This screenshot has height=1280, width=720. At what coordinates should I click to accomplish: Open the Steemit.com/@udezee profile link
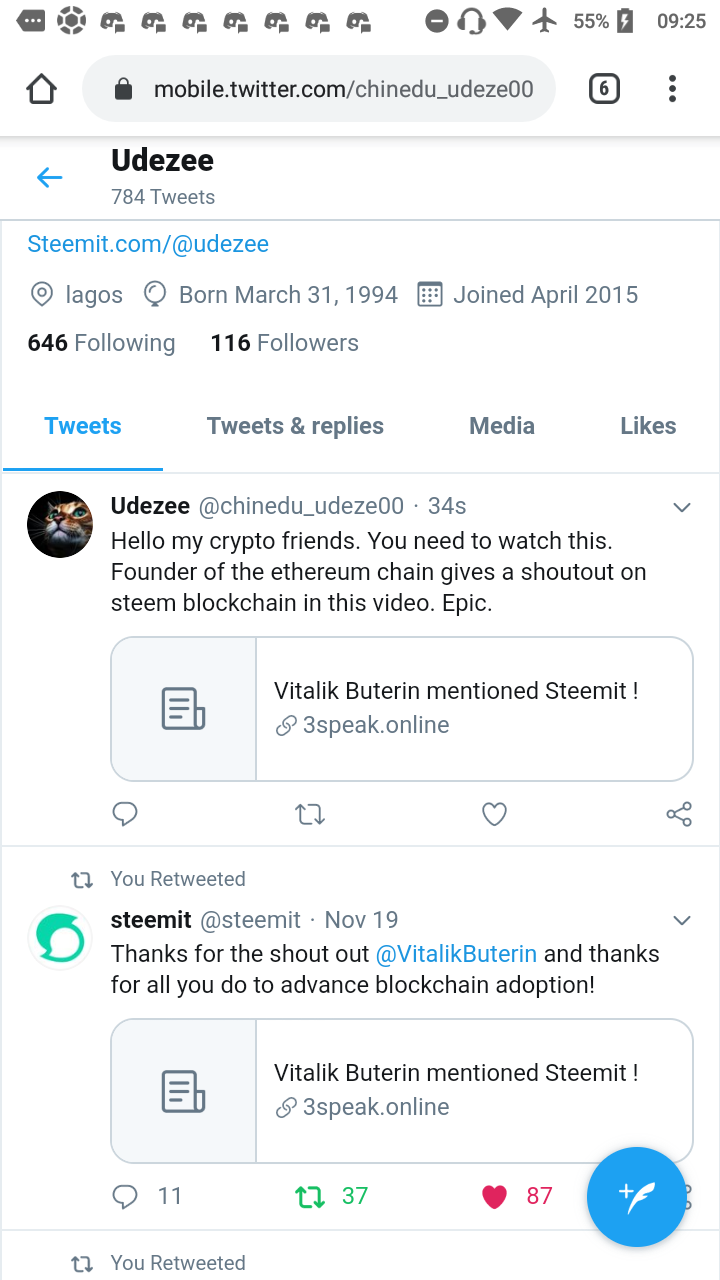pos(148,244)
